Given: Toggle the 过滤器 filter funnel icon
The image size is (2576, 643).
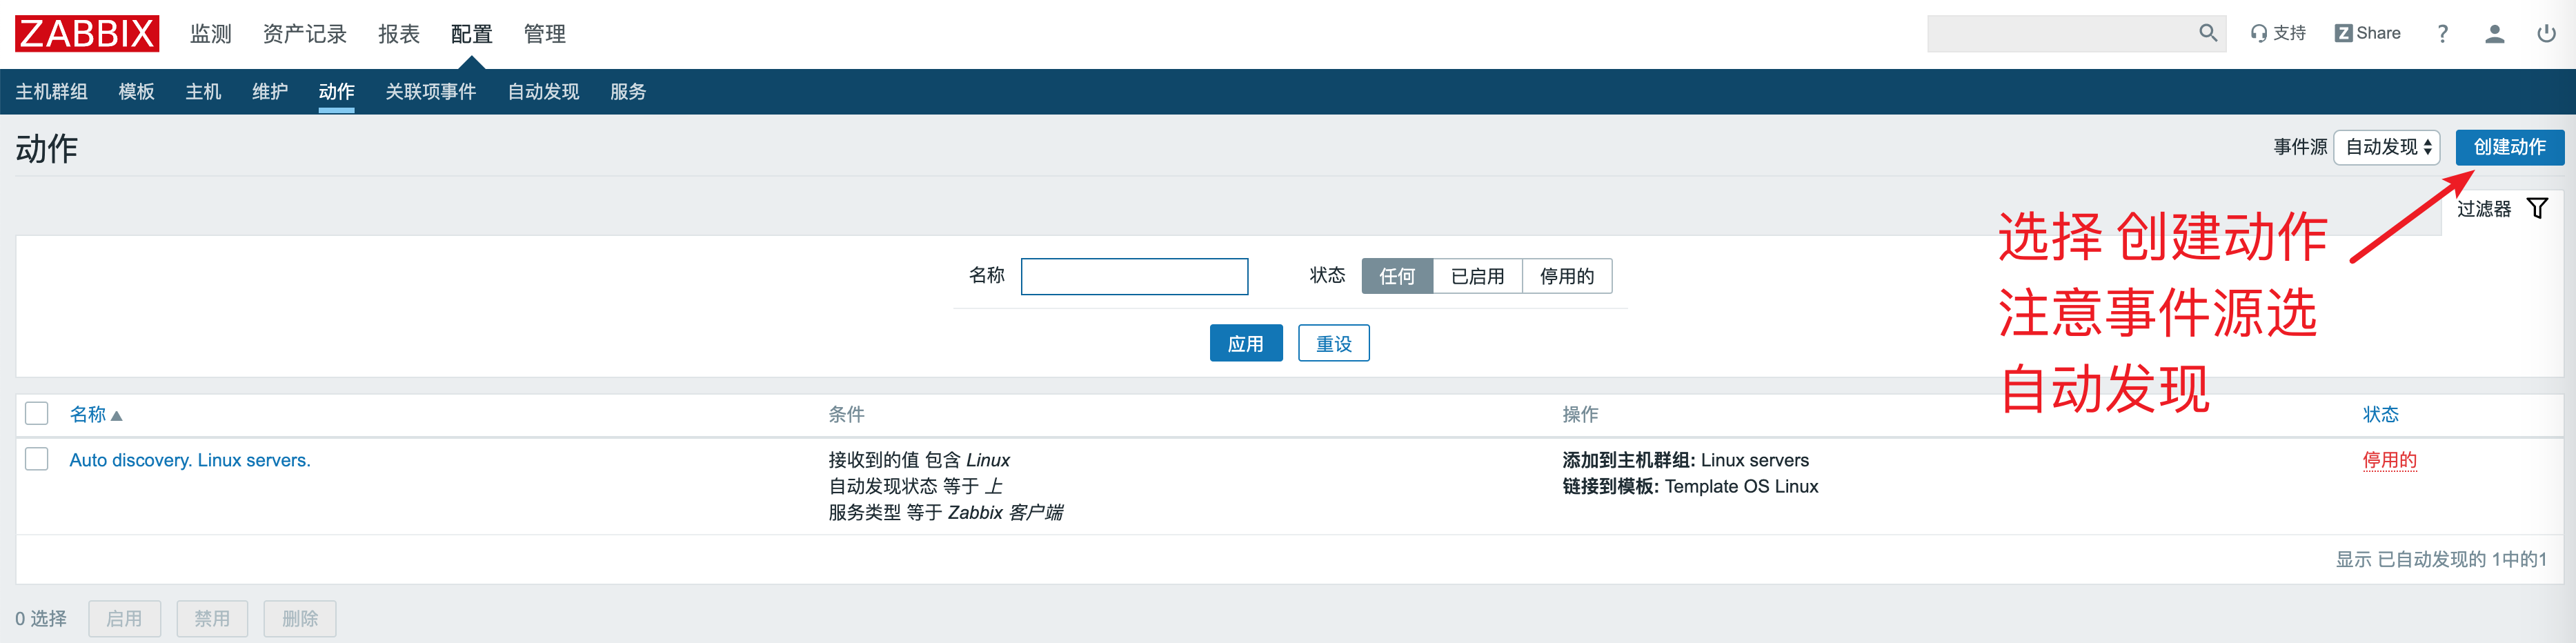Looking at the screenshot, I should pyautogui.click(x=2537, y=208).
